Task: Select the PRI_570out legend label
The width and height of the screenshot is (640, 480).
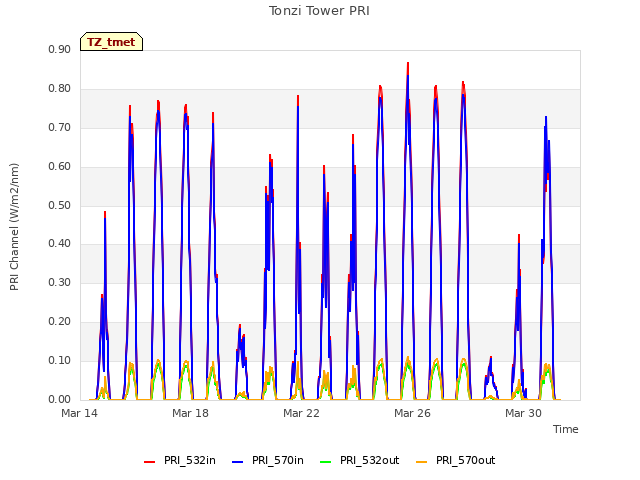Action: tap(466, 460)
